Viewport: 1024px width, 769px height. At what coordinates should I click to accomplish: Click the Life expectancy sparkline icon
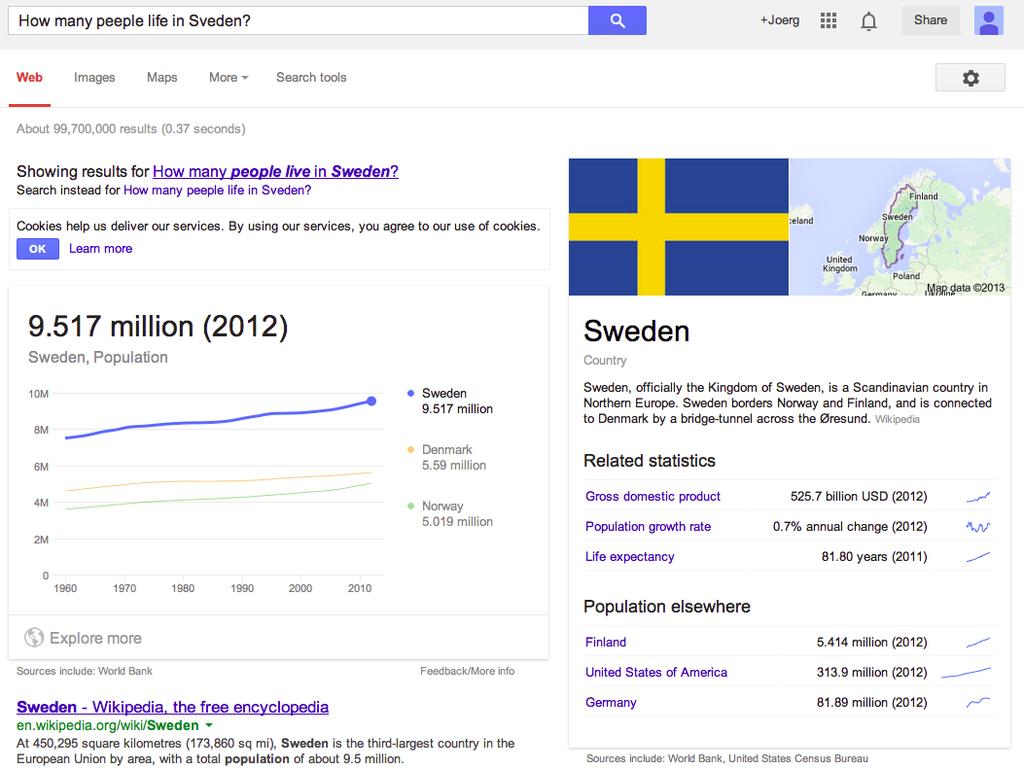tap(978, 557)
